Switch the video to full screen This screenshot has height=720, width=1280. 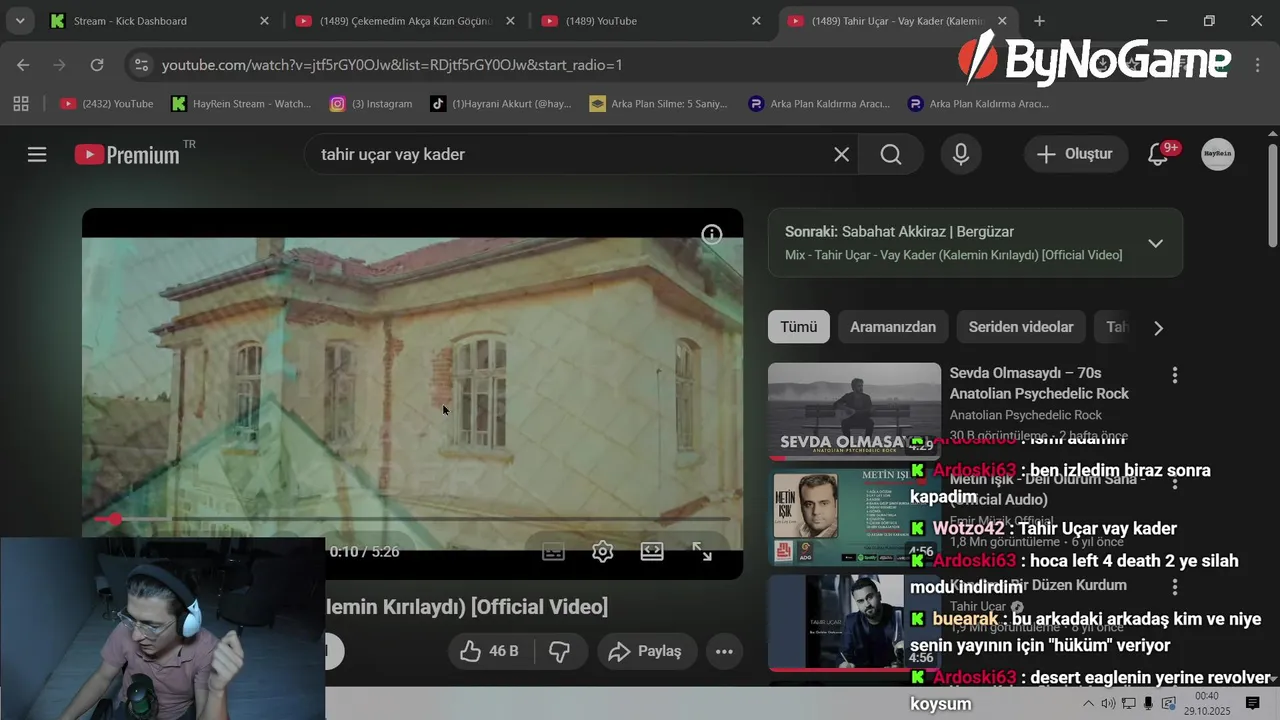(x=703, y=551)
